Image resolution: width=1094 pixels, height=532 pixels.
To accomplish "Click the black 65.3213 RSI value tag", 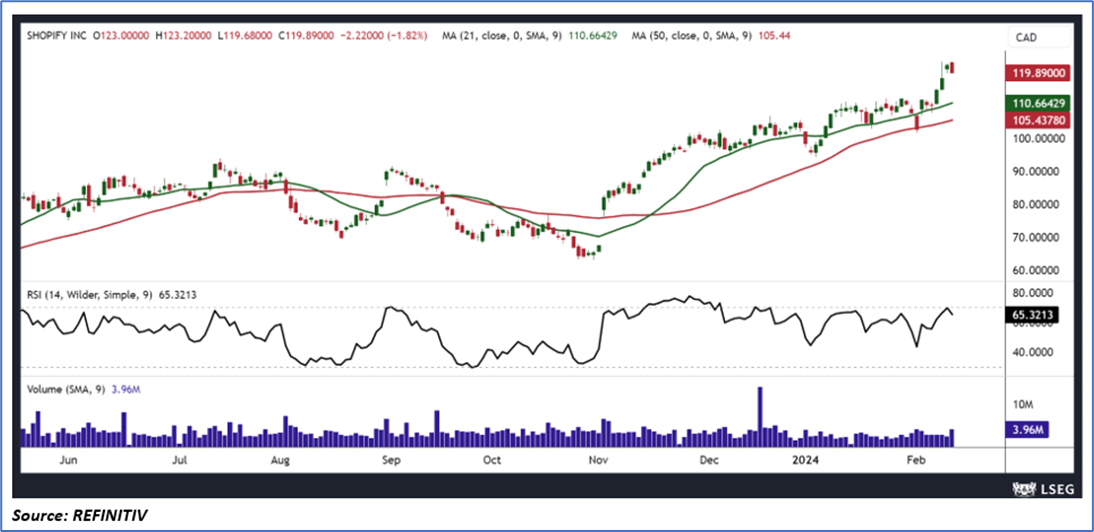I will 1031,315.
